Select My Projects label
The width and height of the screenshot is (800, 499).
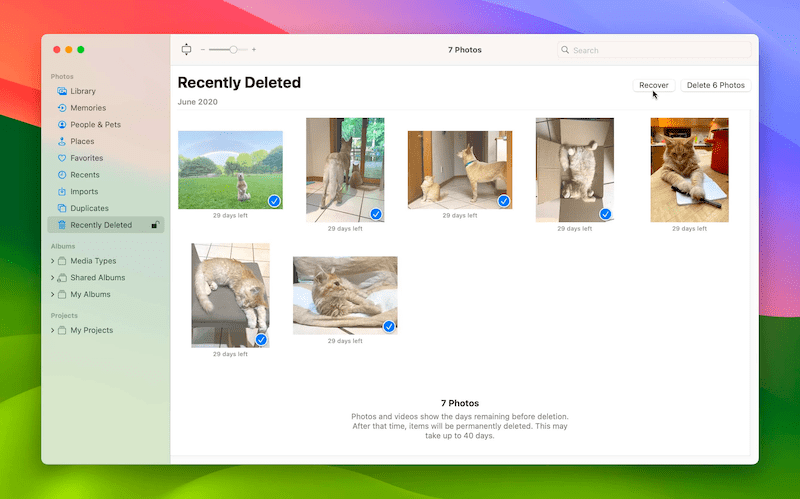pyautogui.click(x=91, y=330)
